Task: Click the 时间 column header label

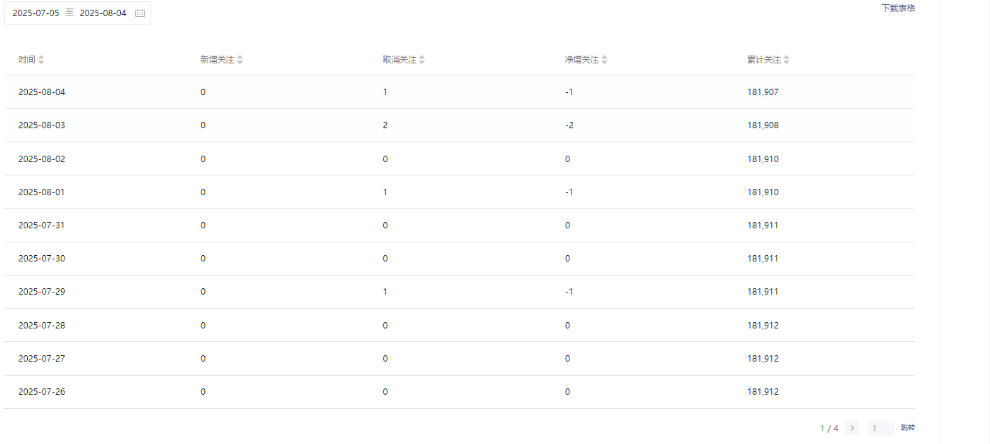Action: [x=27, y=60]
